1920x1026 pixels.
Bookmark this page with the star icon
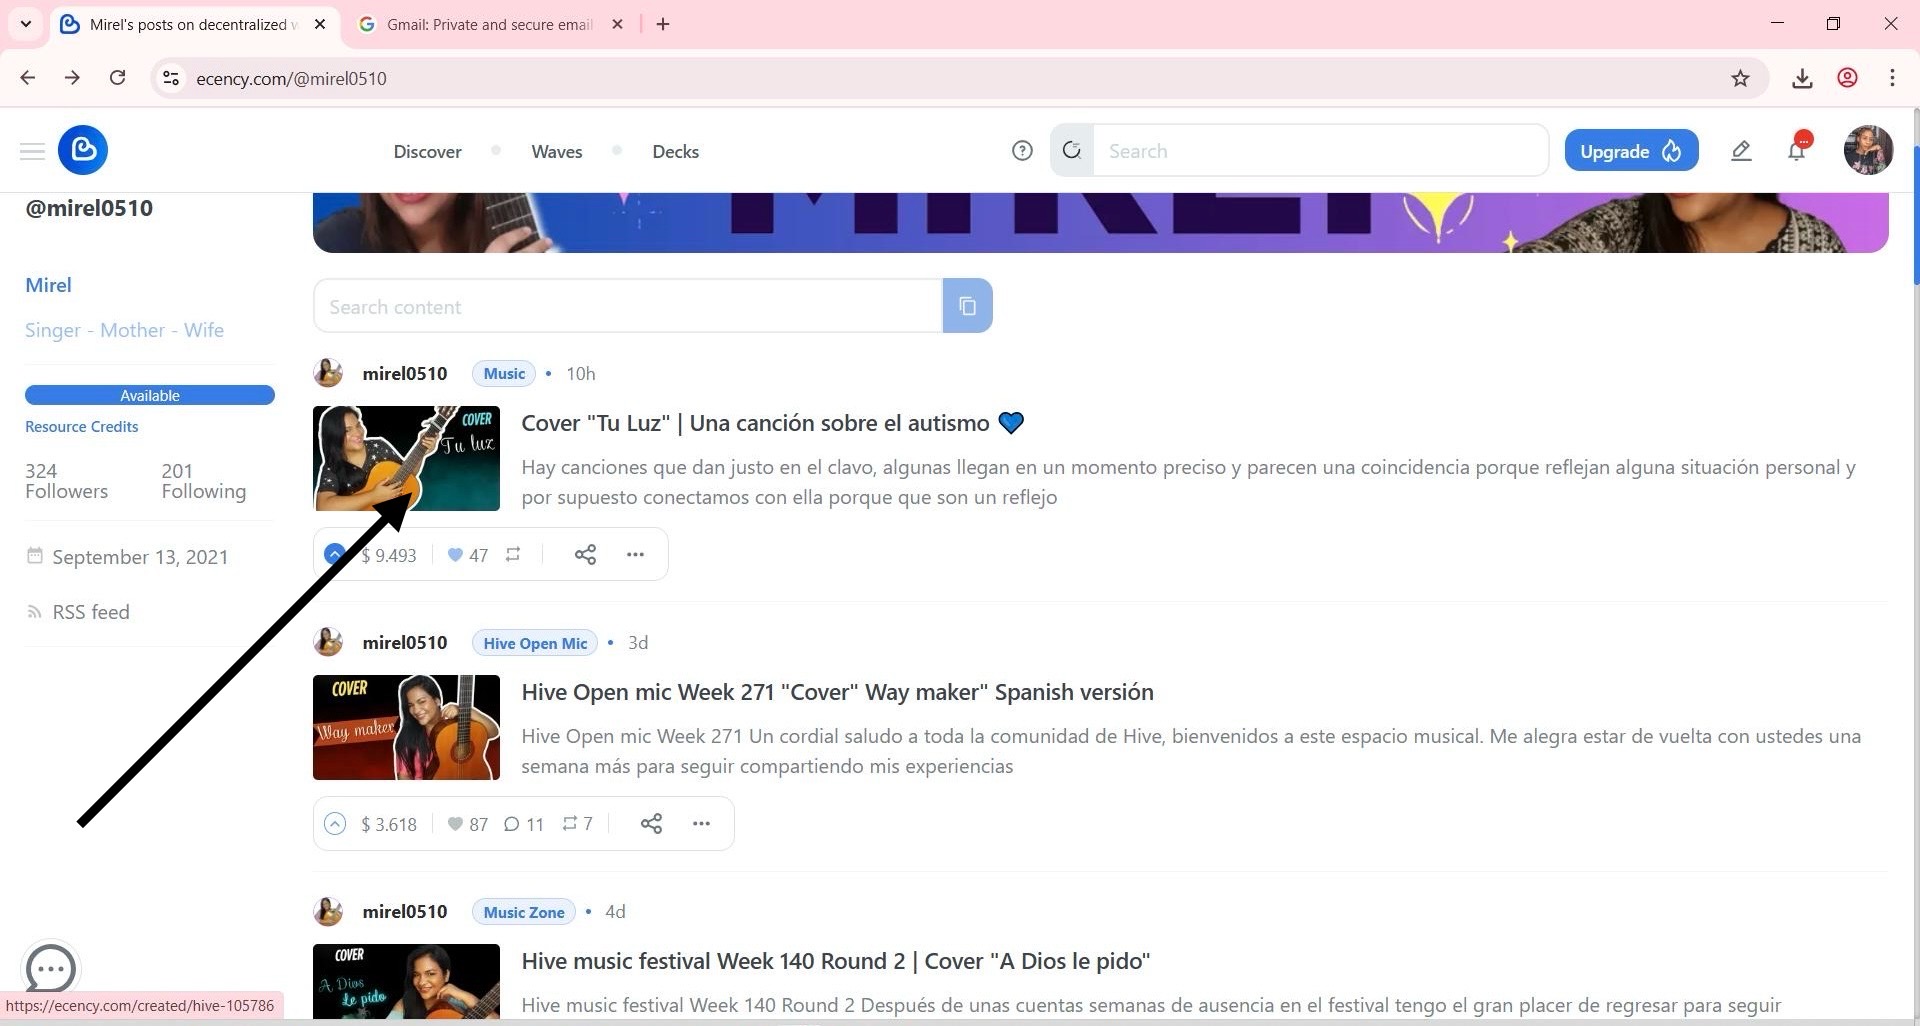coord(1741,78)
